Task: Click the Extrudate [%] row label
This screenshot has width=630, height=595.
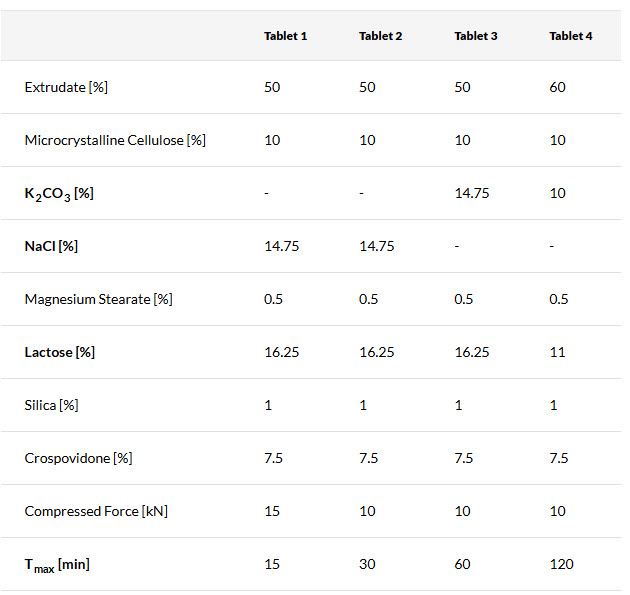Action: coord(66,87)
